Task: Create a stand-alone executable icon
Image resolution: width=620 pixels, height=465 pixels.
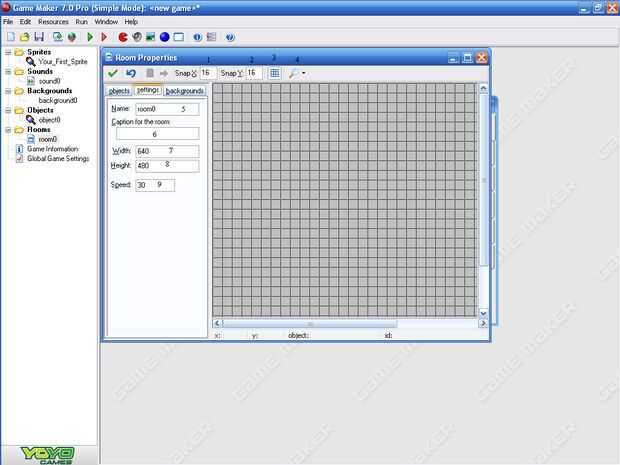Action: click(58, 37)
